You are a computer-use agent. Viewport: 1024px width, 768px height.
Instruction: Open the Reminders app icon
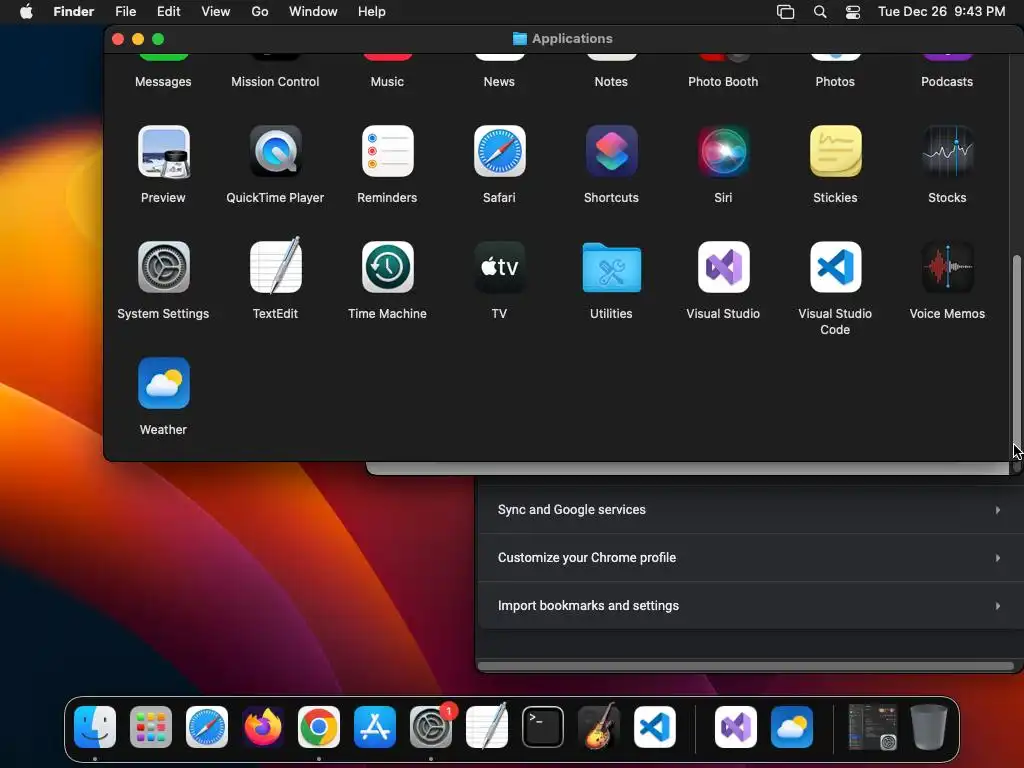point(387,152)
